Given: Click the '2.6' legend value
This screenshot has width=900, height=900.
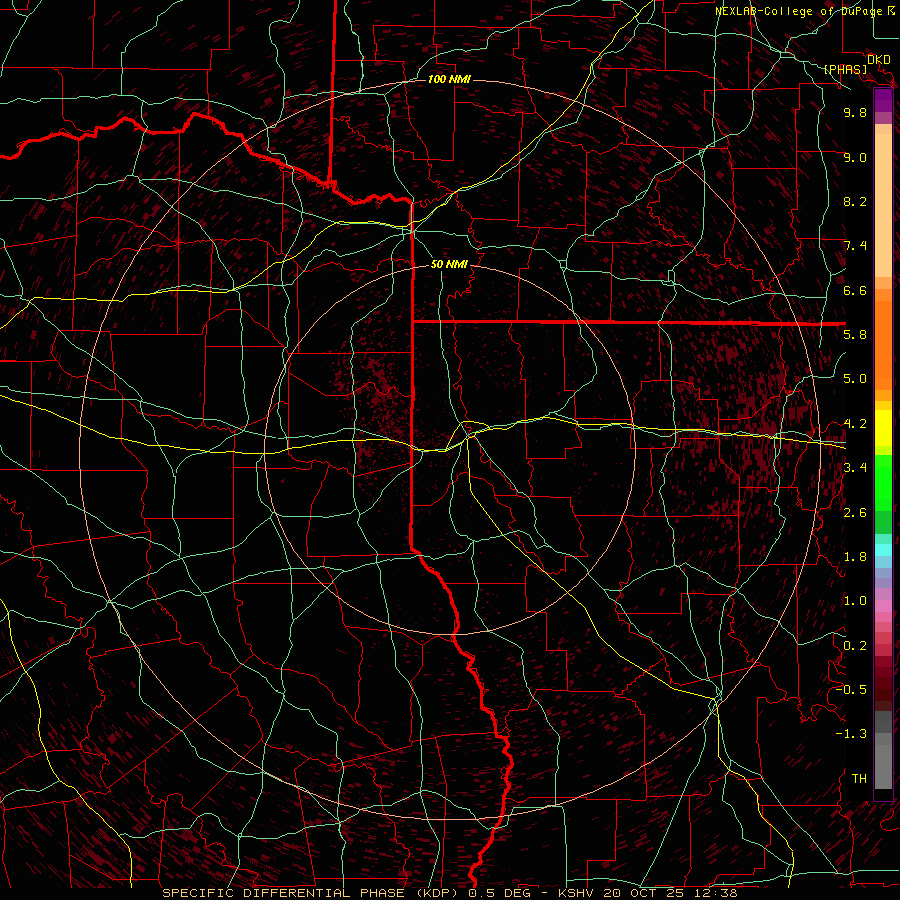Looking at the screenshot, I should (855, 513).
